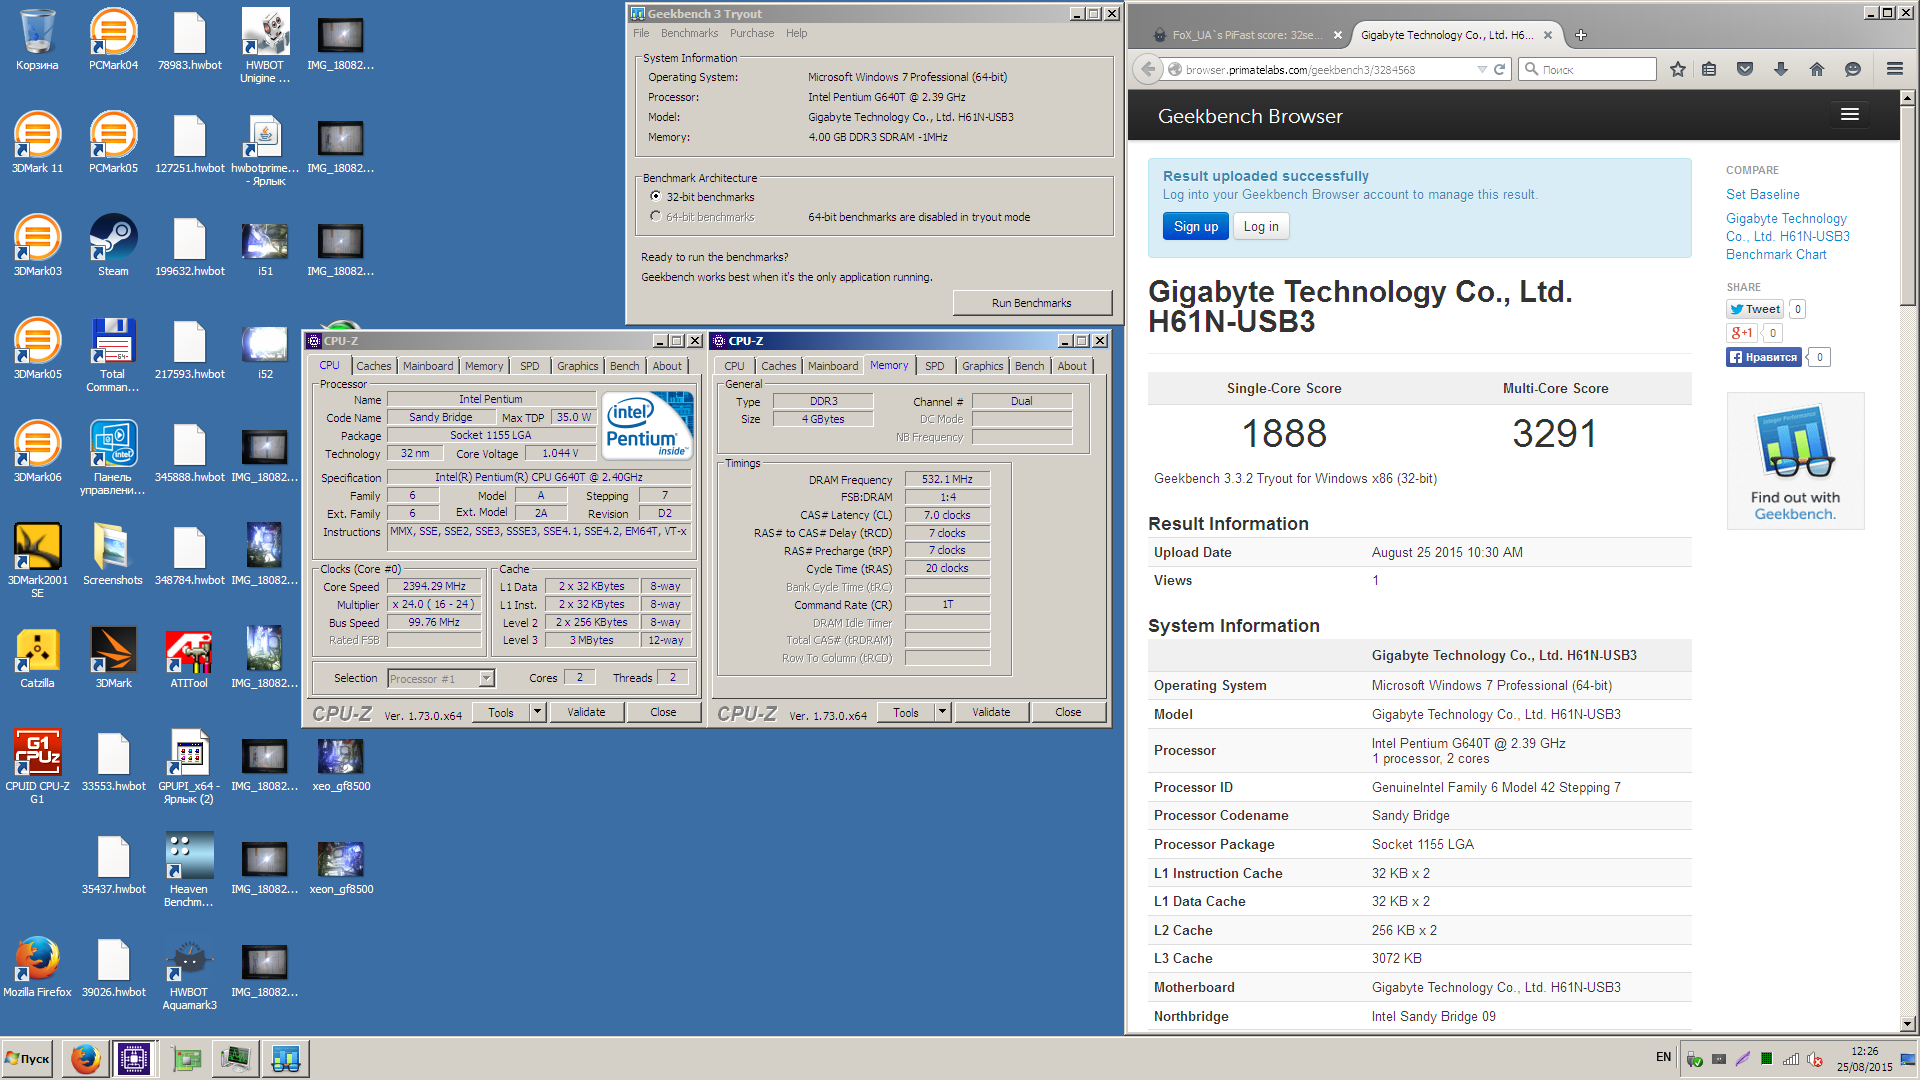Viewport: 1920px width, 1080px height.
Task: Click the browser URL address field
Action: coord(1325,69)
